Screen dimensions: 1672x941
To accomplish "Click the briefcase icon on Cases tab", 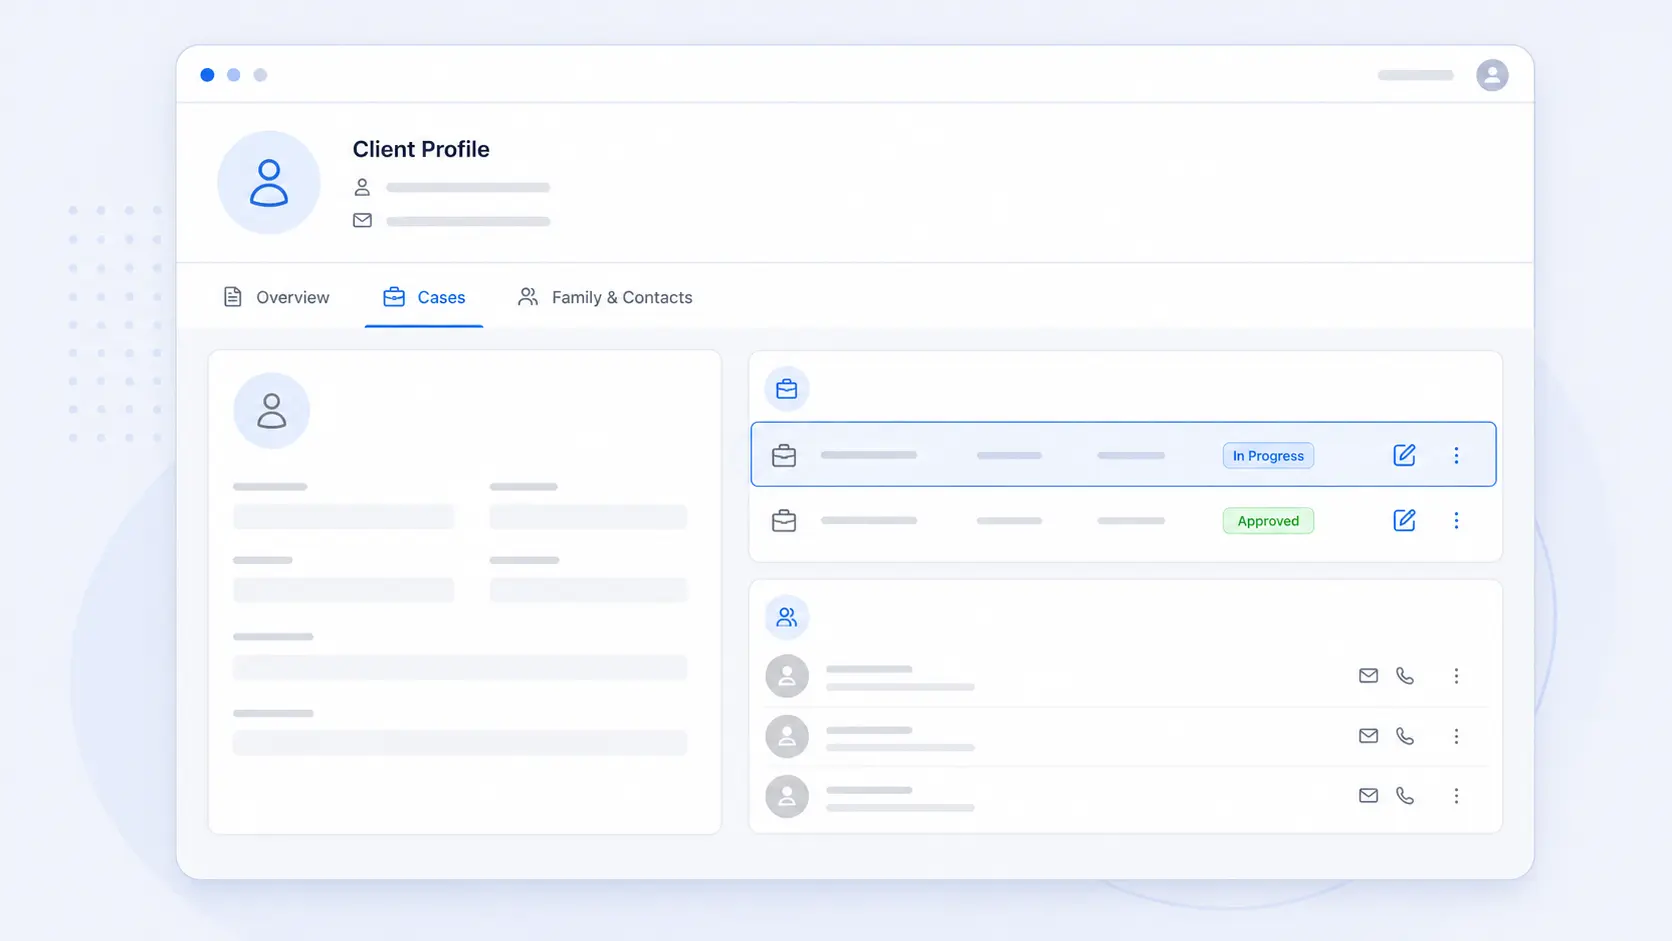I will [394, 297].
